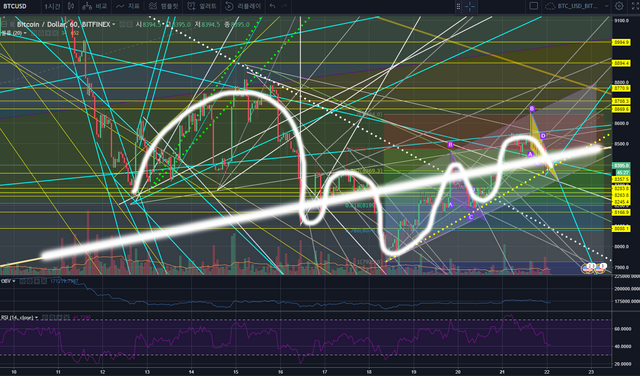Toggle RSI indicator visibility eye

click(x=46, y=317)
